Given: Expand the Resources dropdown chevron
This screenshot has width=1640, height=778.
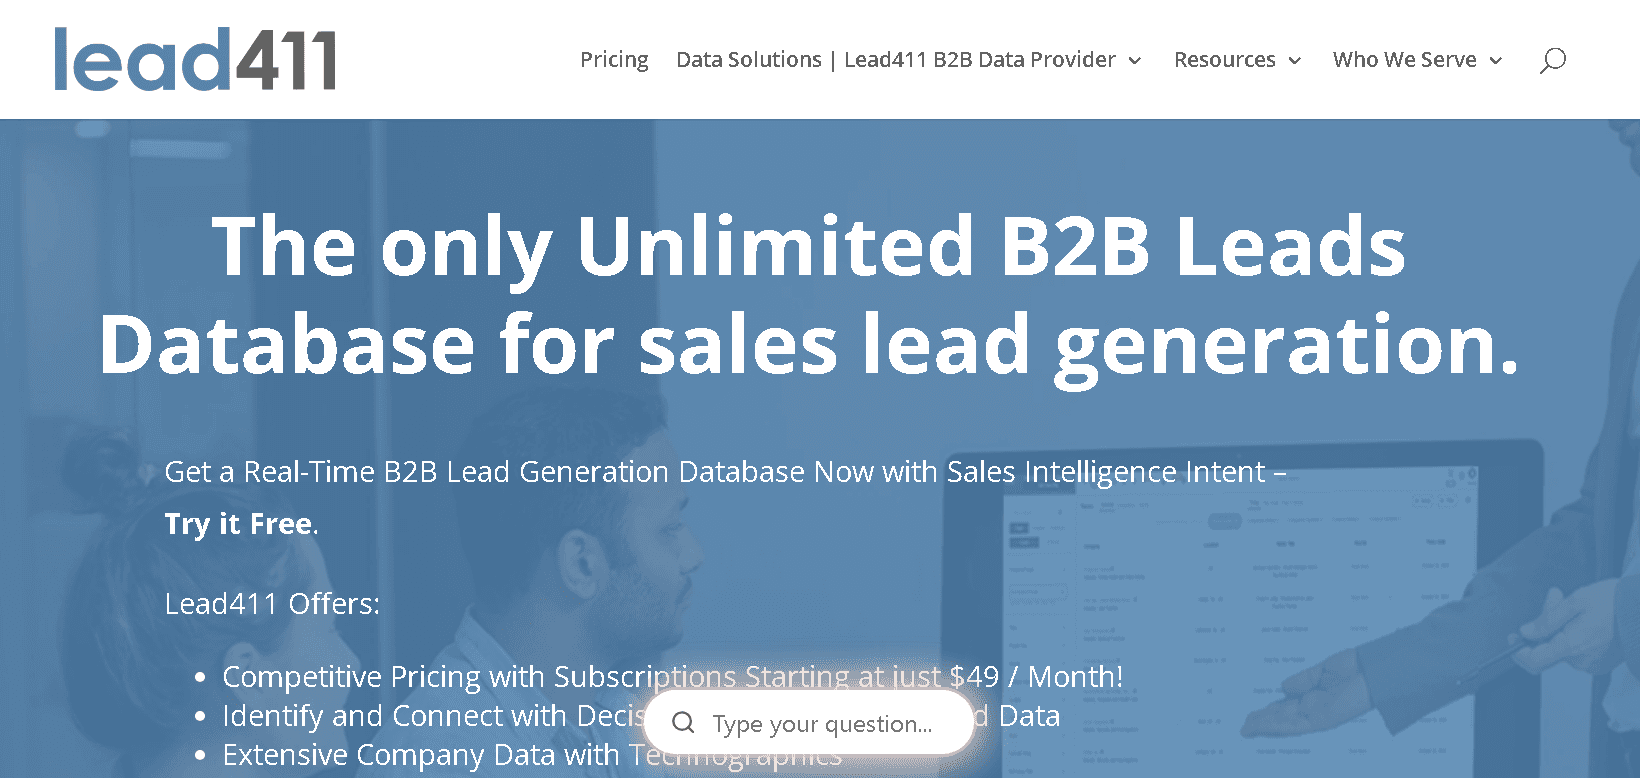Looking at the screenshot, I should (1296, 60).
